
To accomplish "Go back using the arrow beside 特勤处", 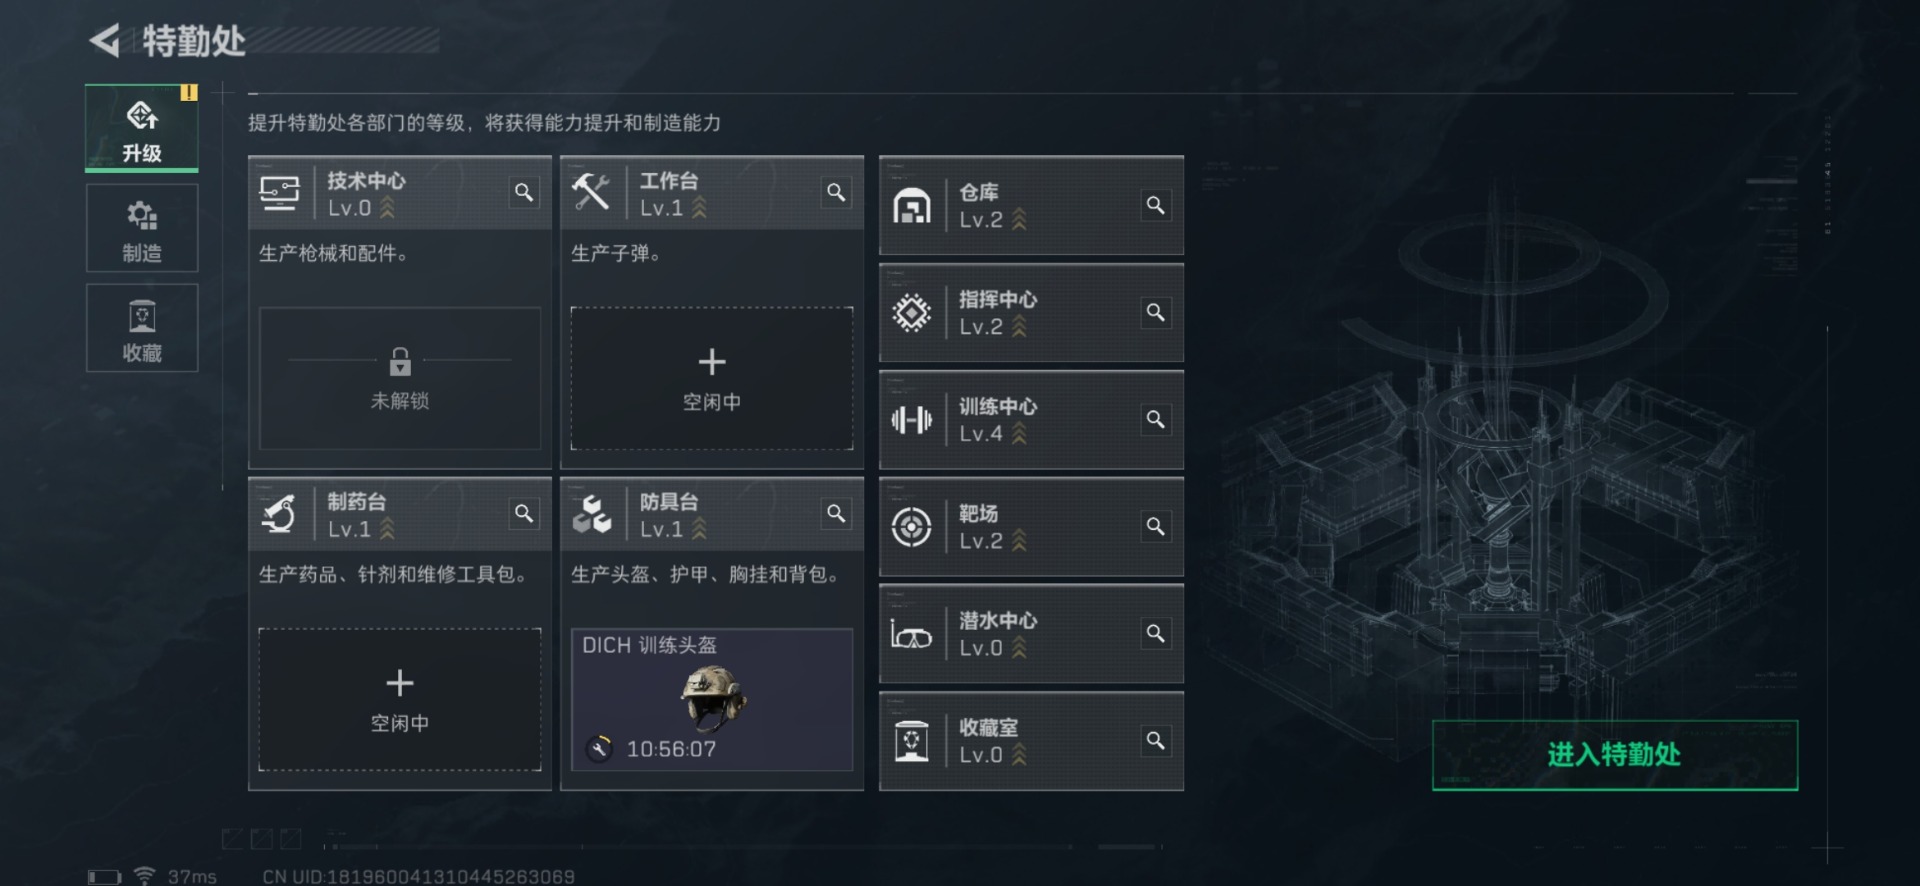I will [105, 40].
